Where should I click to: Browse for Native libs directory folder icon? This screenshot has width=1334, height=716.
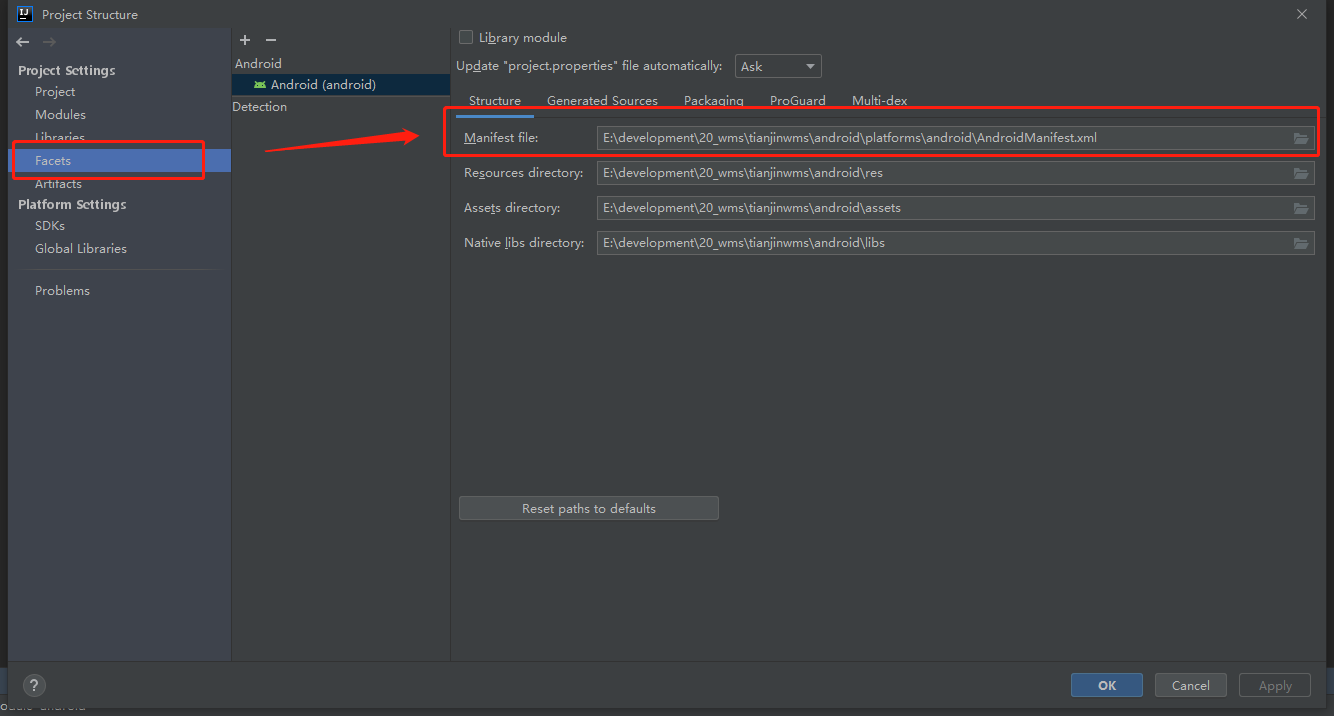click(x=1301, y=243)
